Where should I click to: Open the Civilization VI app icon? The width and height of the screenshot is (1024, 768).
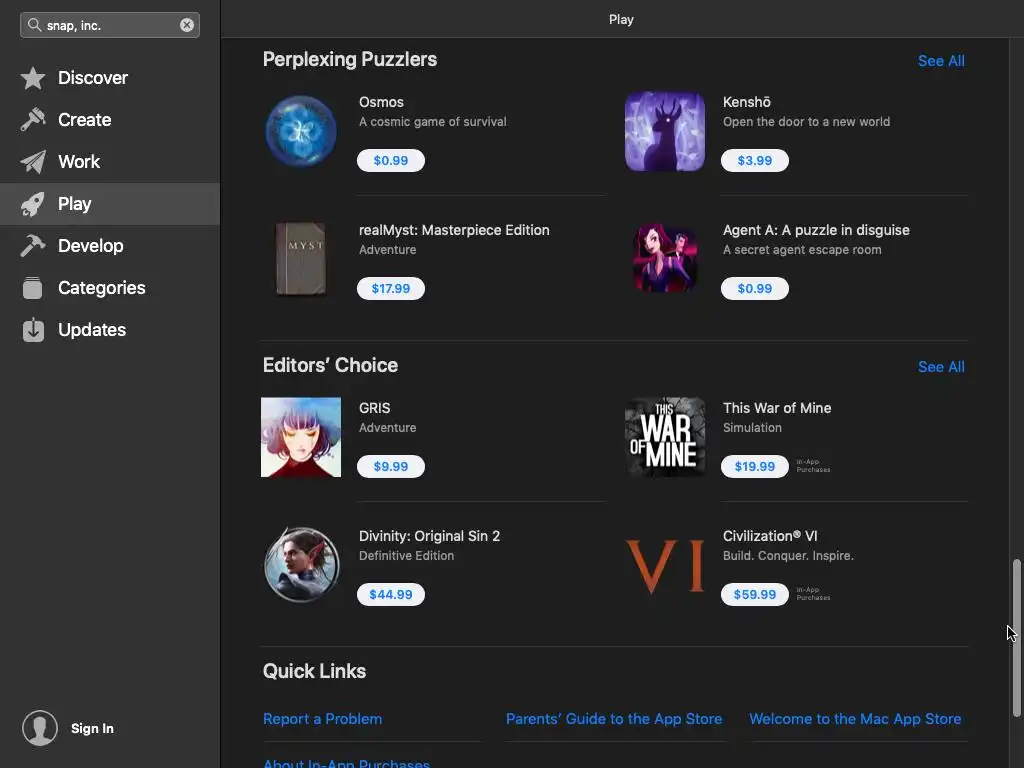coord(665,565)
